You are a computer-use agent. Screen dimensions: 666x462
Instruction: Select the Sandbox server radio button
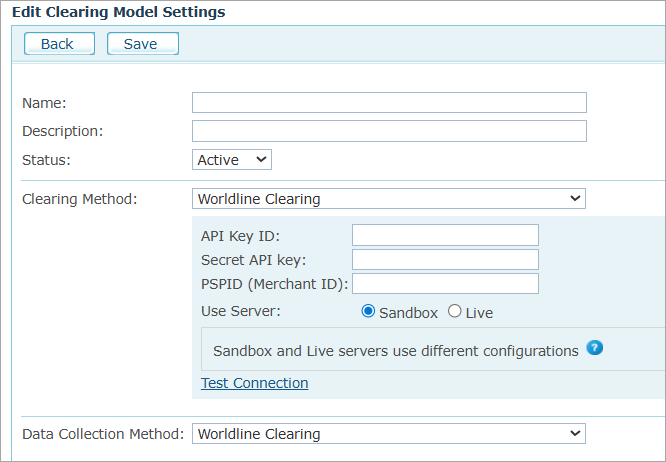click(x=368, y=311)
